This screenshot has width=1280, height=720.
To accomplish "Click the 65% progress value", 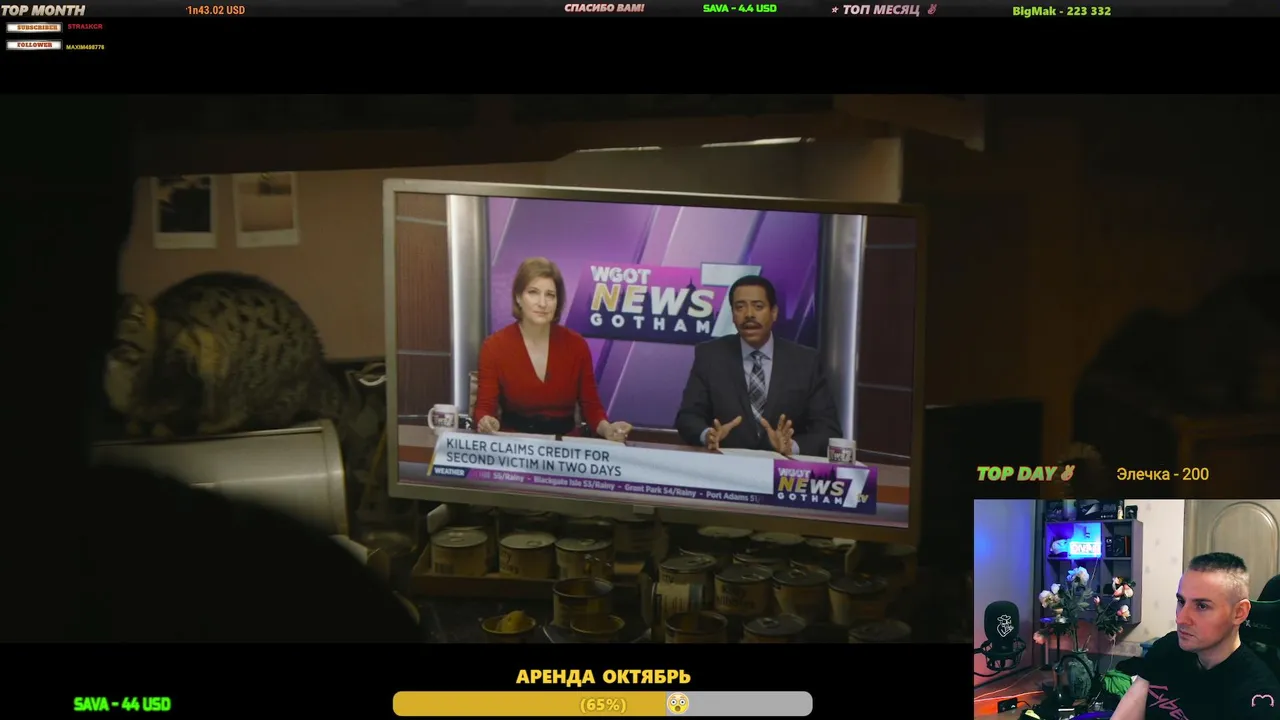I will click(604, 705).
